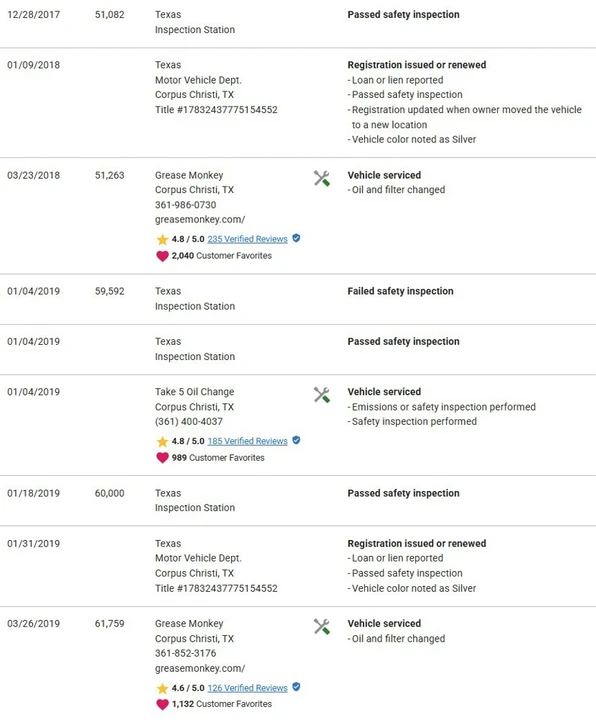
Task: Open the 126 Verified Reviews link
Action: coord(247,688)
